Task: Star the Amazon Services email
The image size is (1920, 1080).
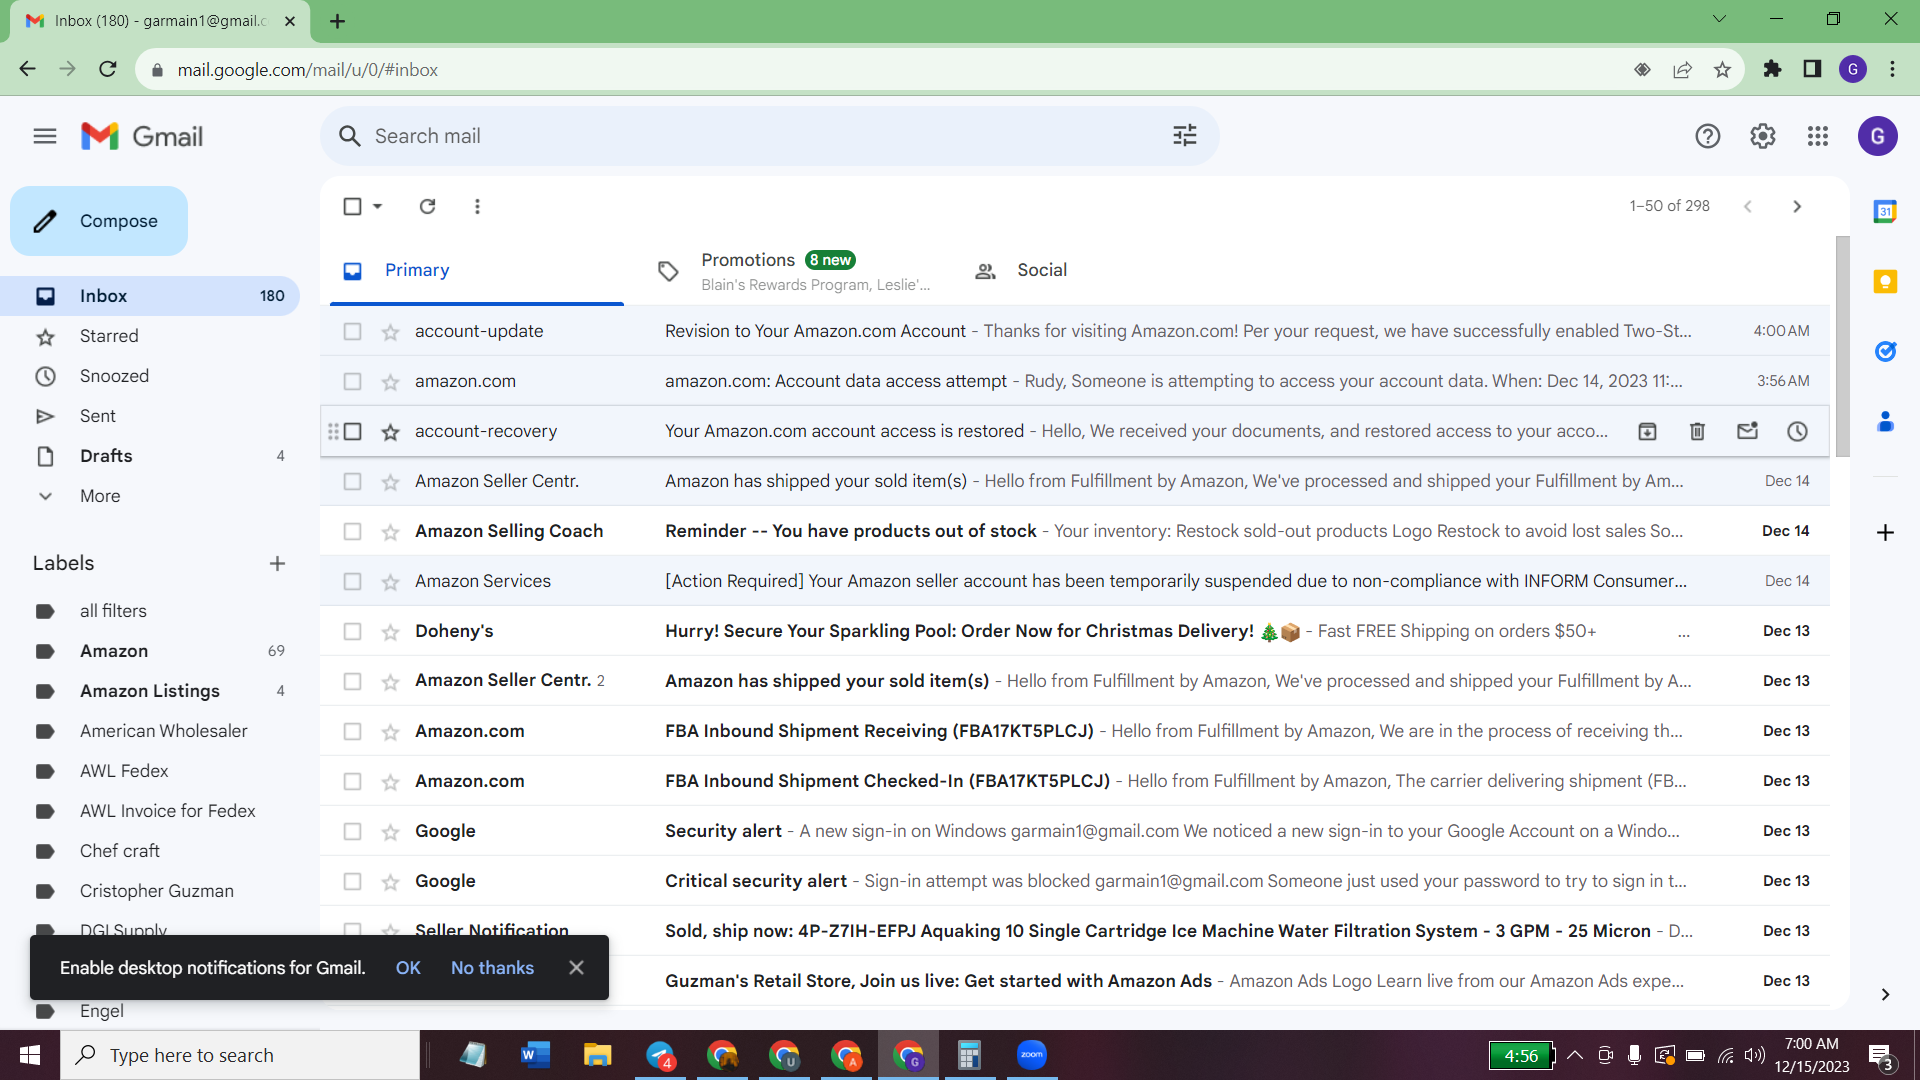Action: [x=390, y=582]
